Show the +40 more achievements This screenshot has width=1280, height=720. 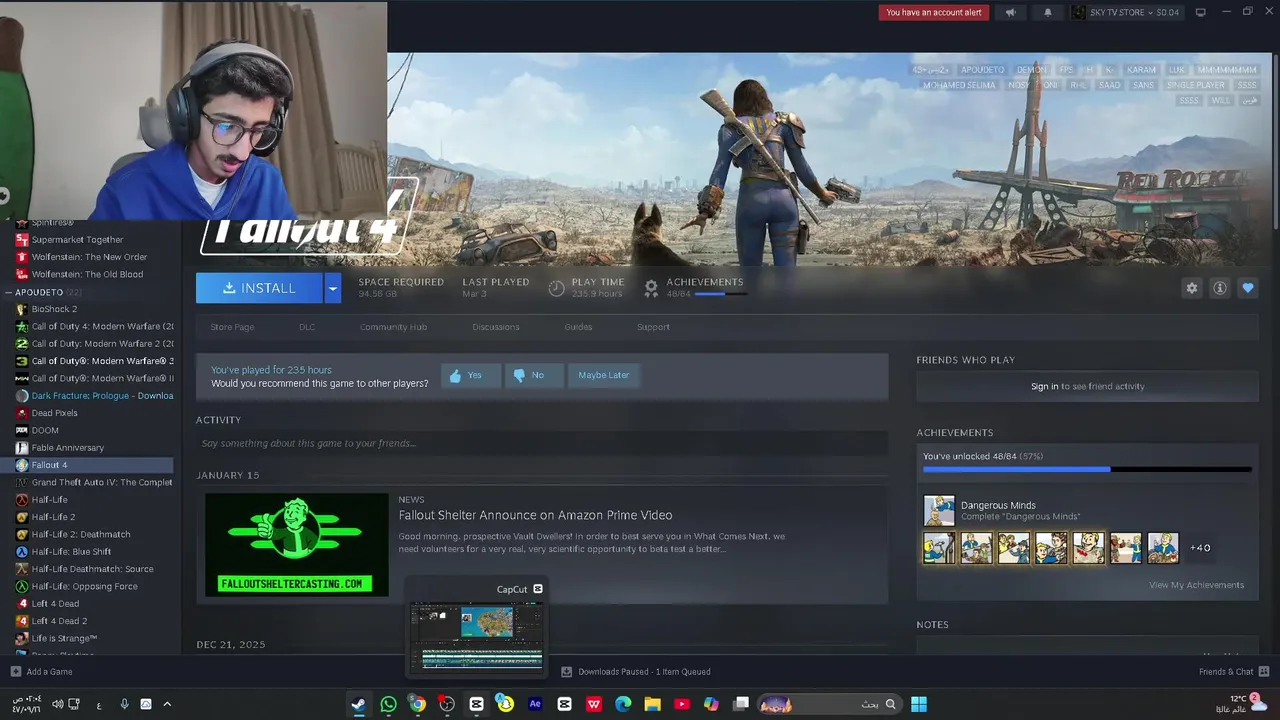(1200, 548)
